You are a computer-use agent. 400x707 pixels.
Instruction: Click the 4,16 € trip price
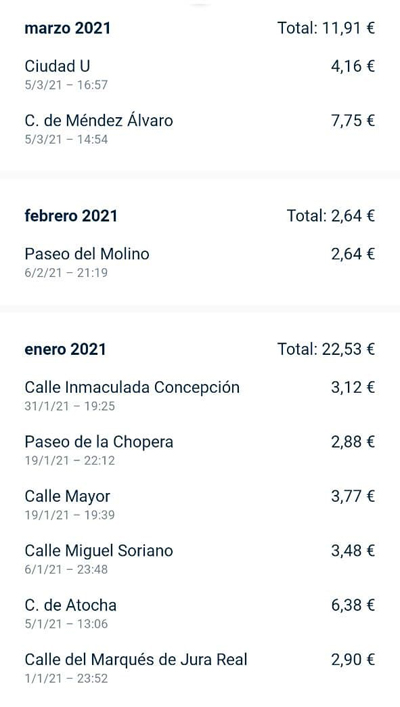click(x=353, y=66)
